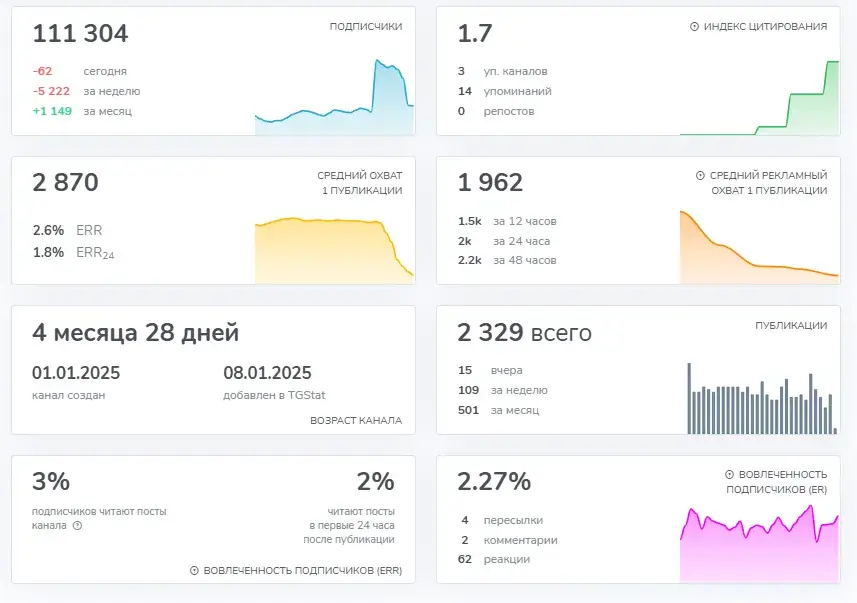Viewport: 857px width, 603px height.
Task: Click the yellow average reach chart
Action: (x=334, y=250)
